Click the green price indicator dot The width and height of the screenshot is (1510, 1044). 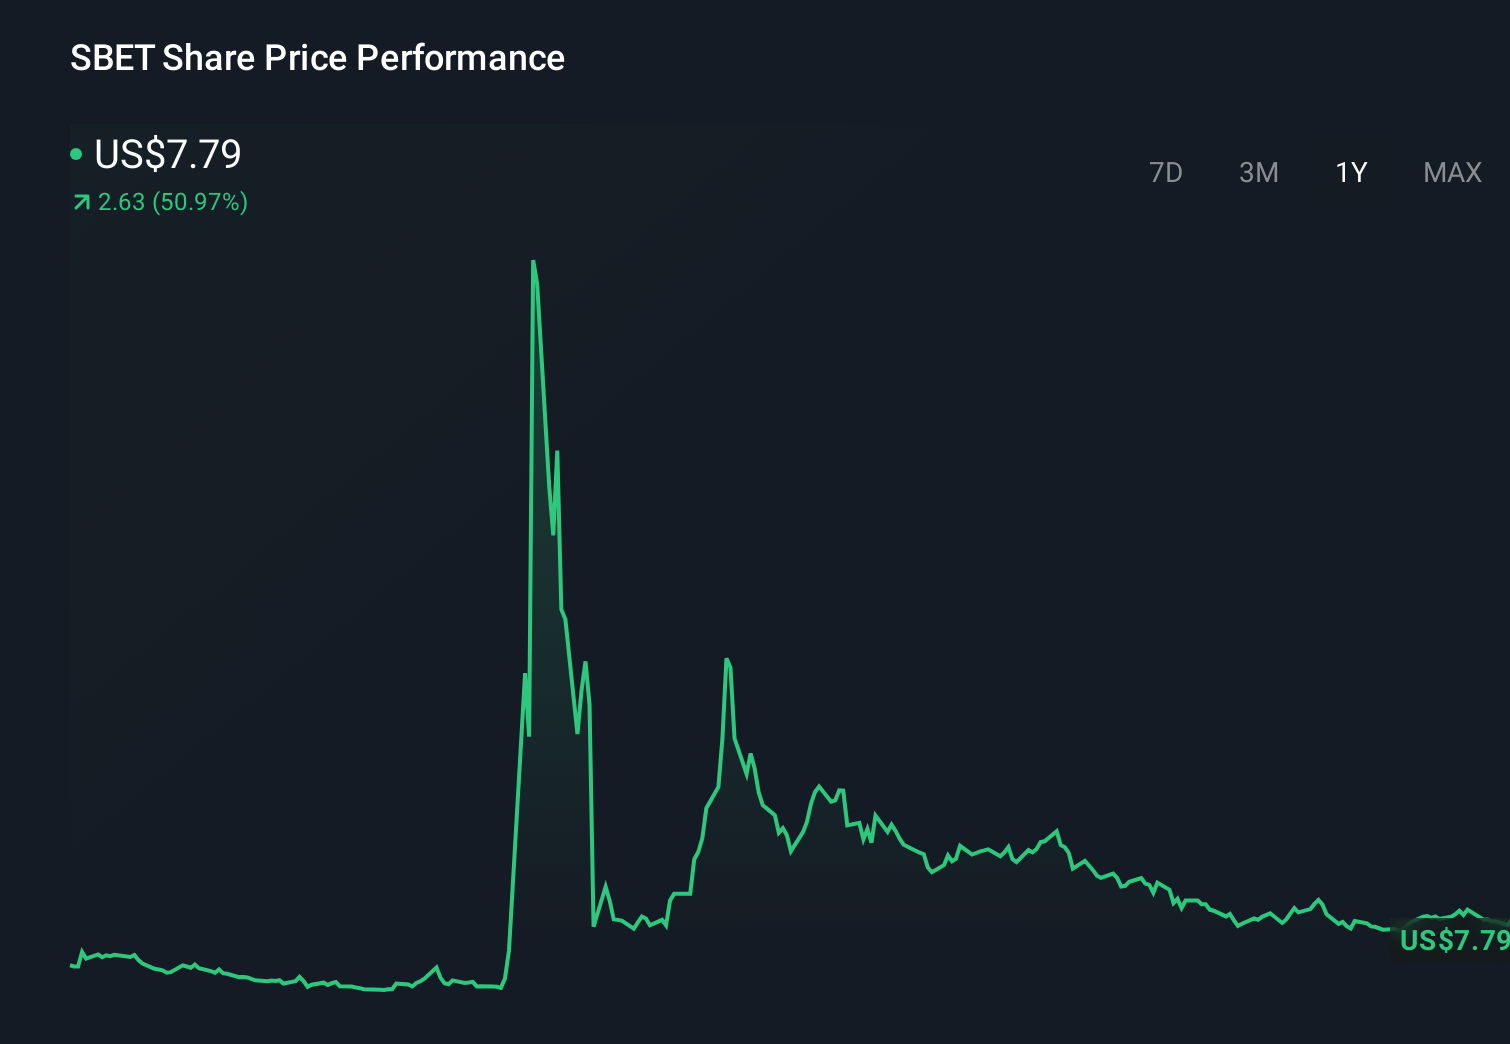pyautogui.click(x=76, y=153)
